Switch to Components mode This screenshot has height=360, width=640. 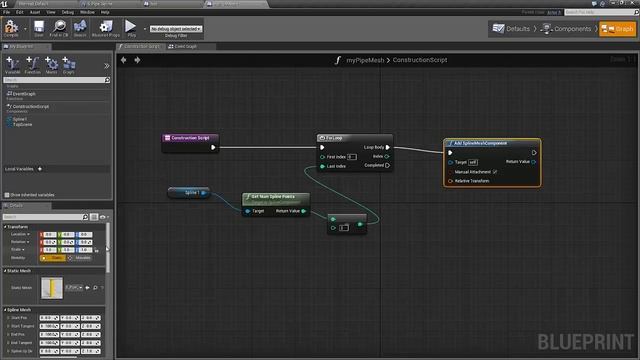tap(567, 29)
